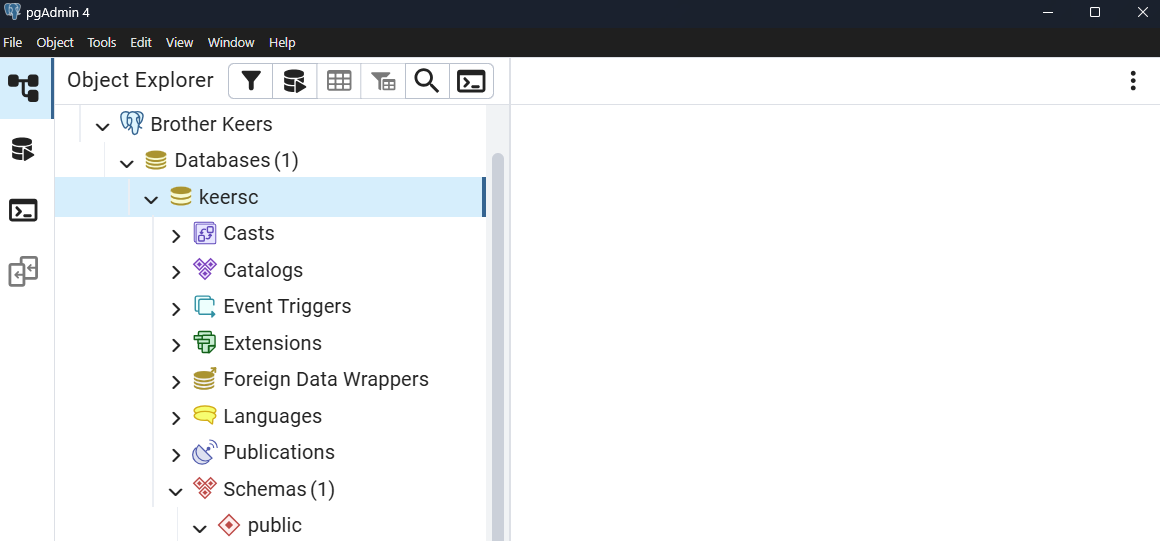Expand the Languages node
Screen dimensions: 1160x541
click(176, 418)
